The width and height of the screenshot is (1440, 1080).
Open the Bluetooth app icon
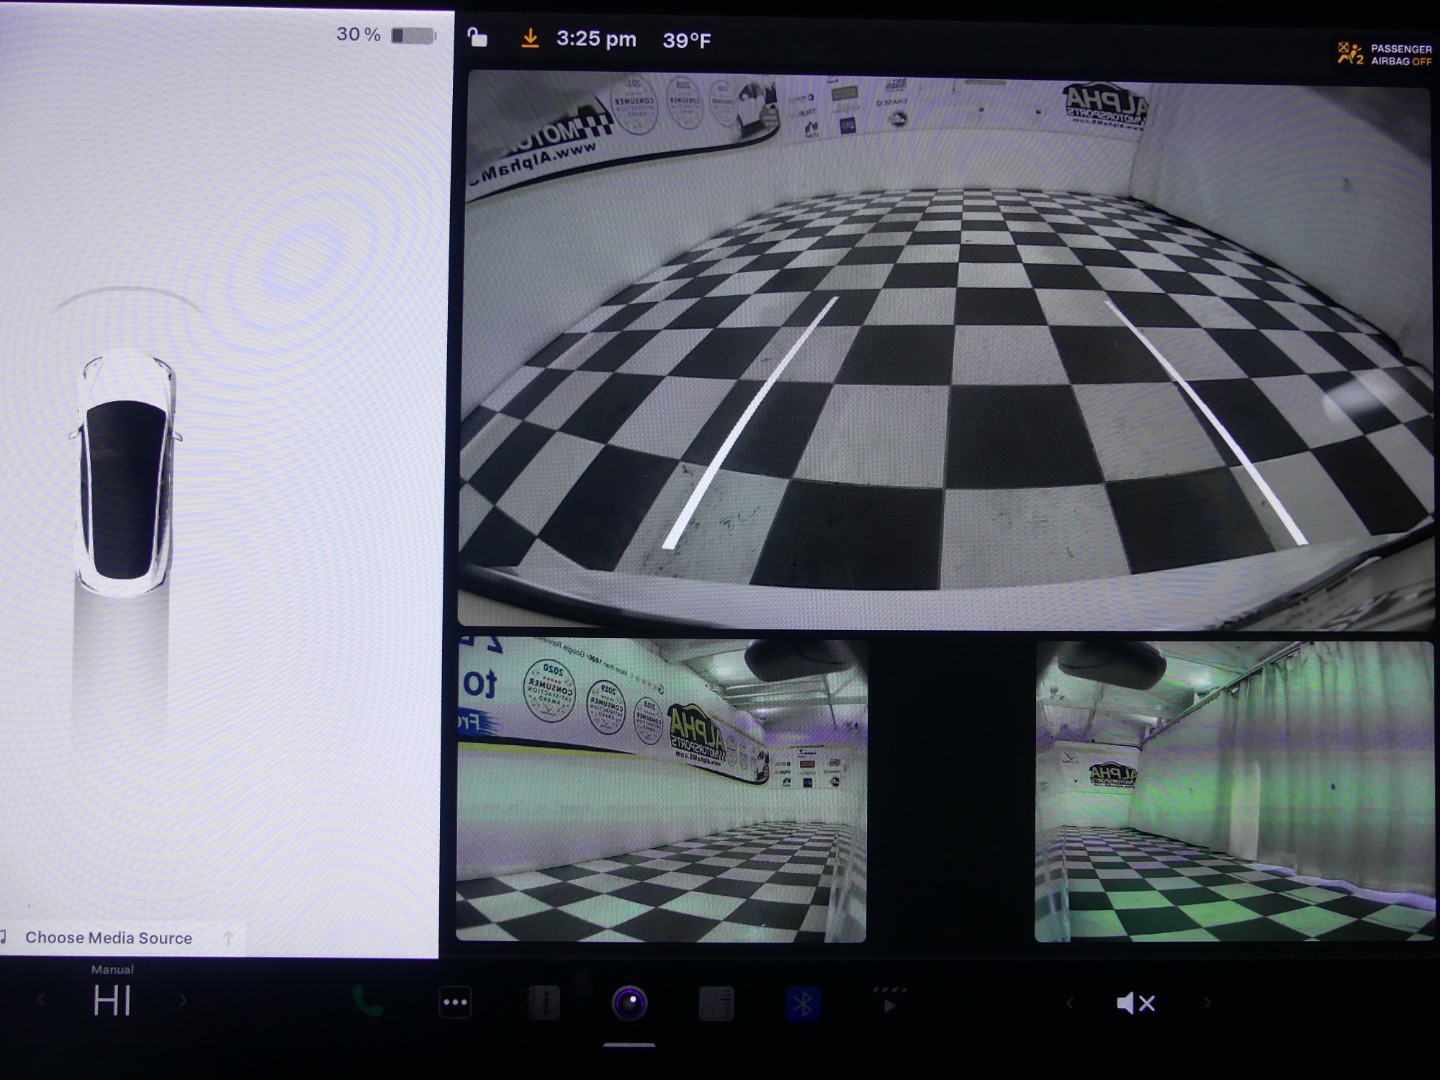pyautogui.click(x=802, y=1003)
